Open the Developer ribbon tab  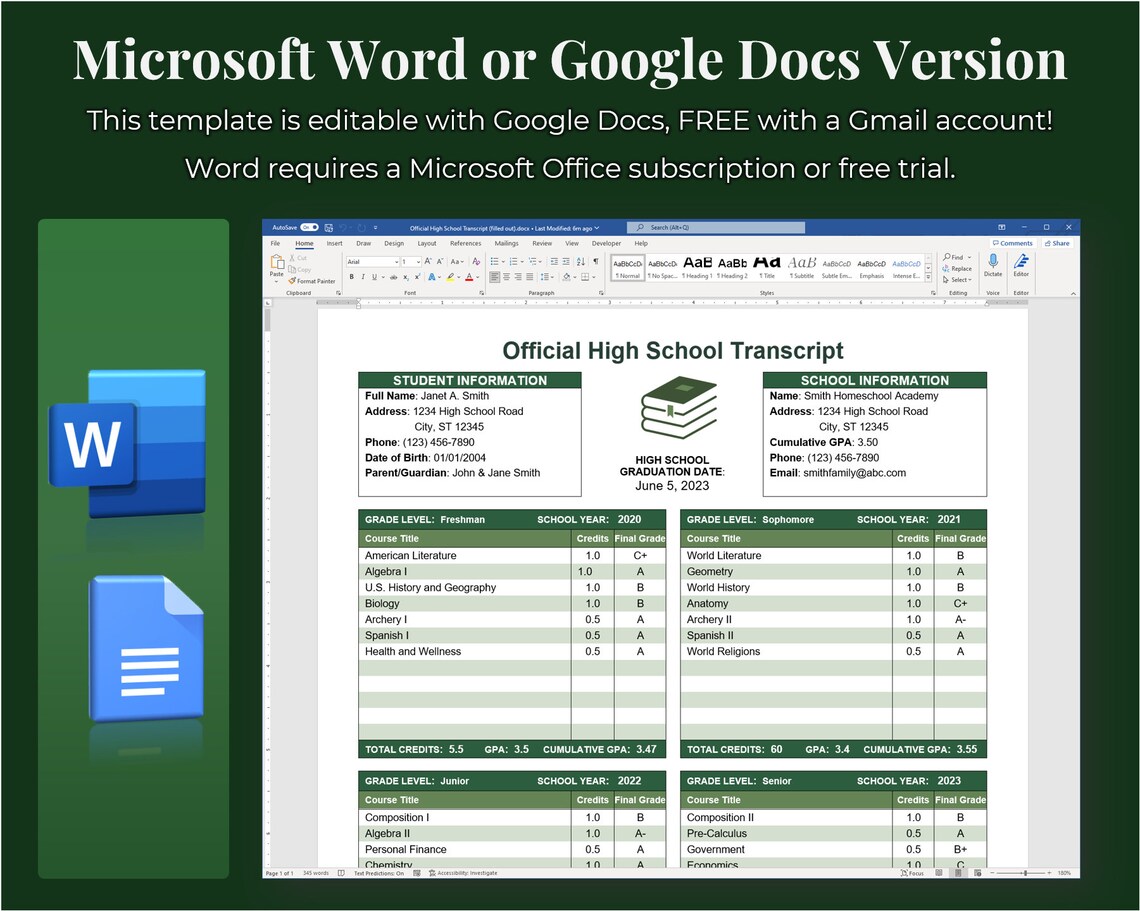(x=606, y=243)
